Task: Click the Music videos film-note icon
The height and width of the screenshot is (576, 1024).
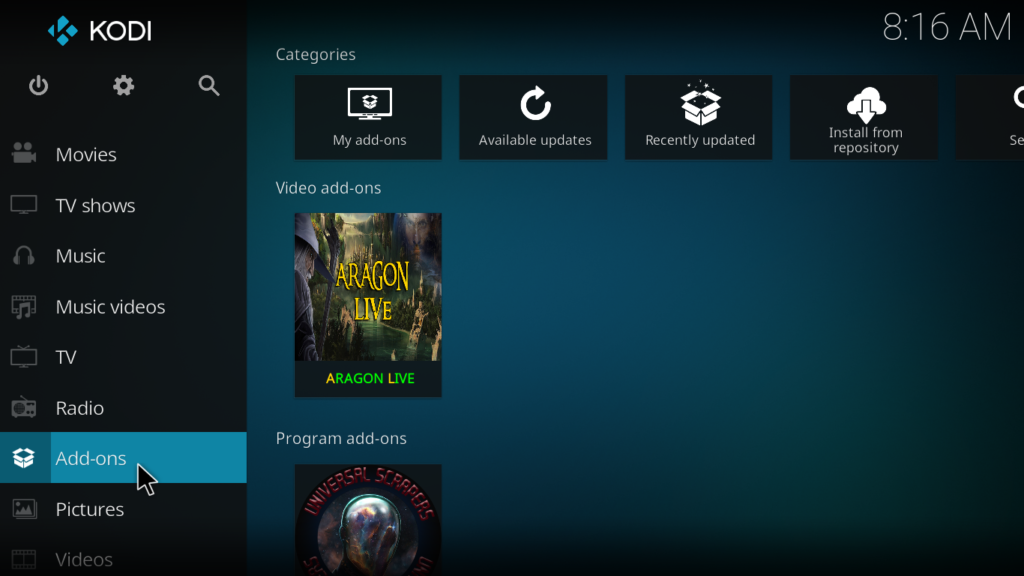Action: (24, 306)
